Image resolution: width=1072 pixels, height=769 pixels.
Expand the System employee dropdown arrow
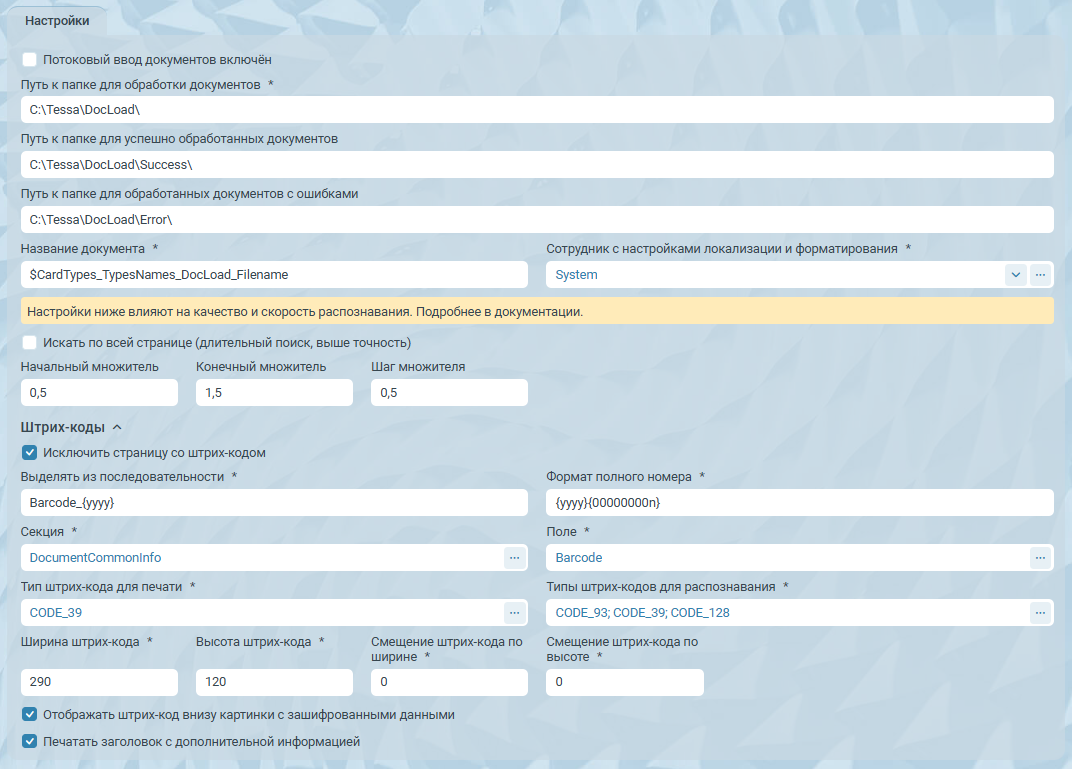(1015, 275)
